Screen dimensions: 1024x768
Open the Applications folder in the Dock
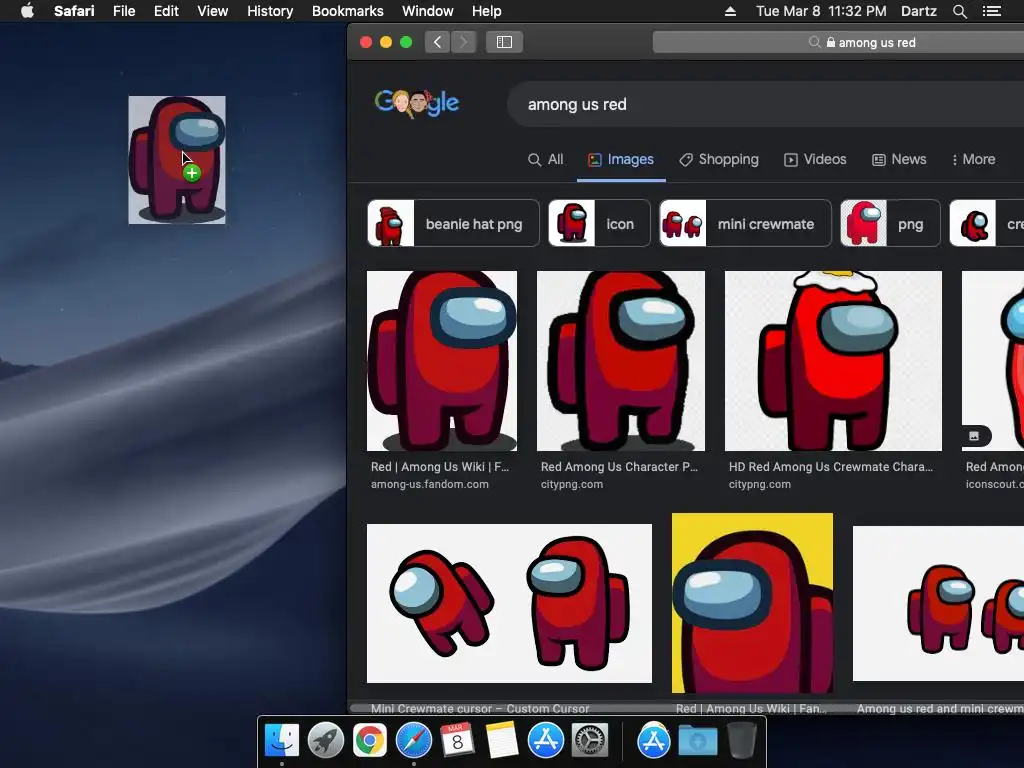653,741
